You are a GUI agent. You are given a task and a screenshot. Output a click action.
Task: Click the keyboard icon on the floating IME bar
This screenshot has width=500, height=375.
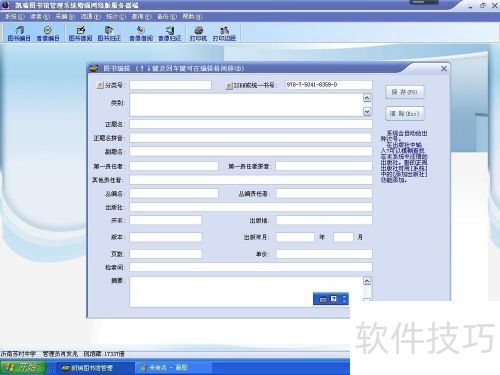click(323, 299)
